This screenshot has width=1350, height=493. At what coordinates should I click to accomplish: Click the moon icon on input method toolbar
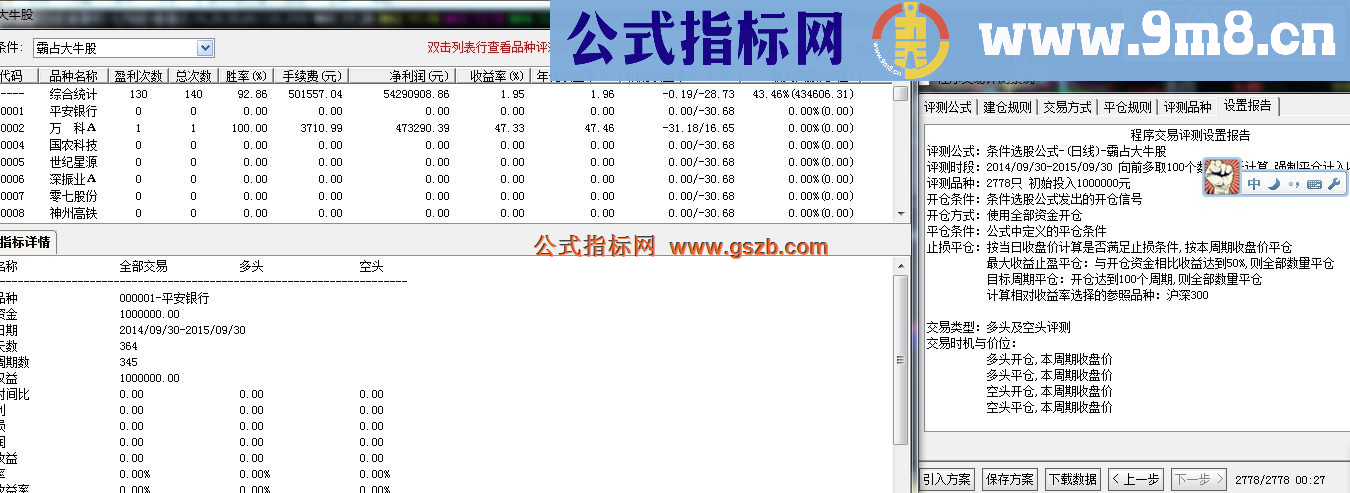1274,184
